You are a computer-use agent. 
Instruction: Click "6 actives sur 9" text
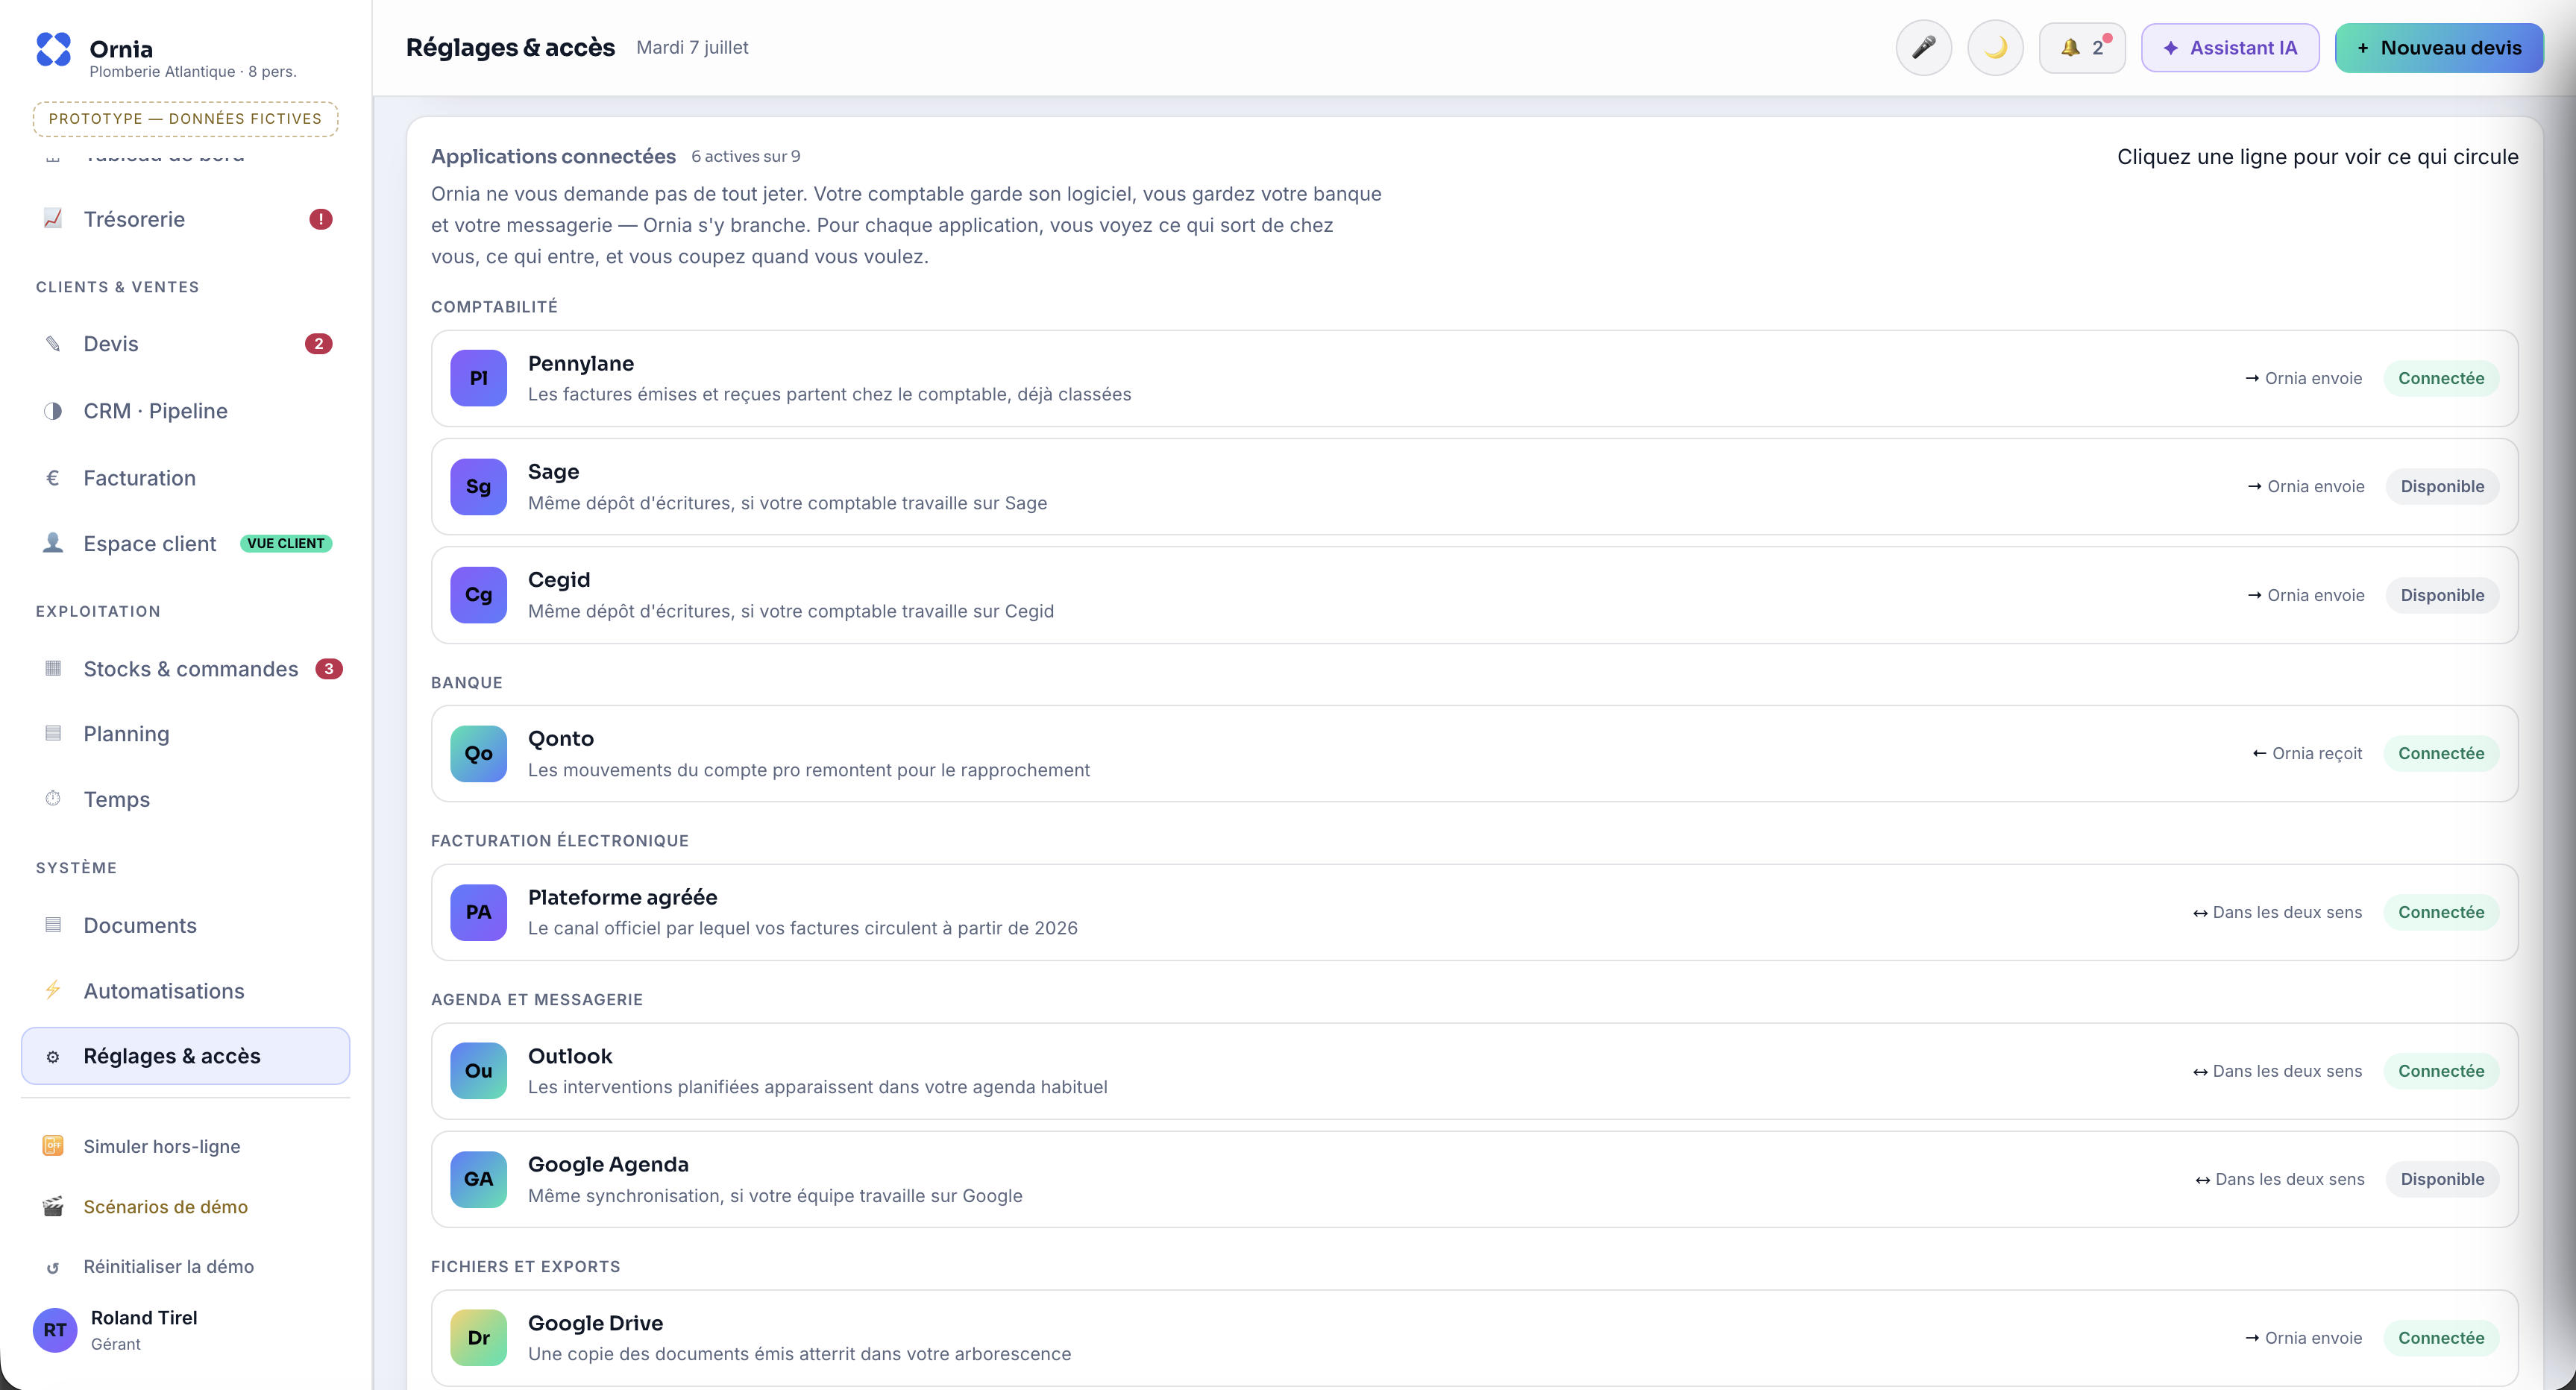pyautogui.click(x=745, y=157)
